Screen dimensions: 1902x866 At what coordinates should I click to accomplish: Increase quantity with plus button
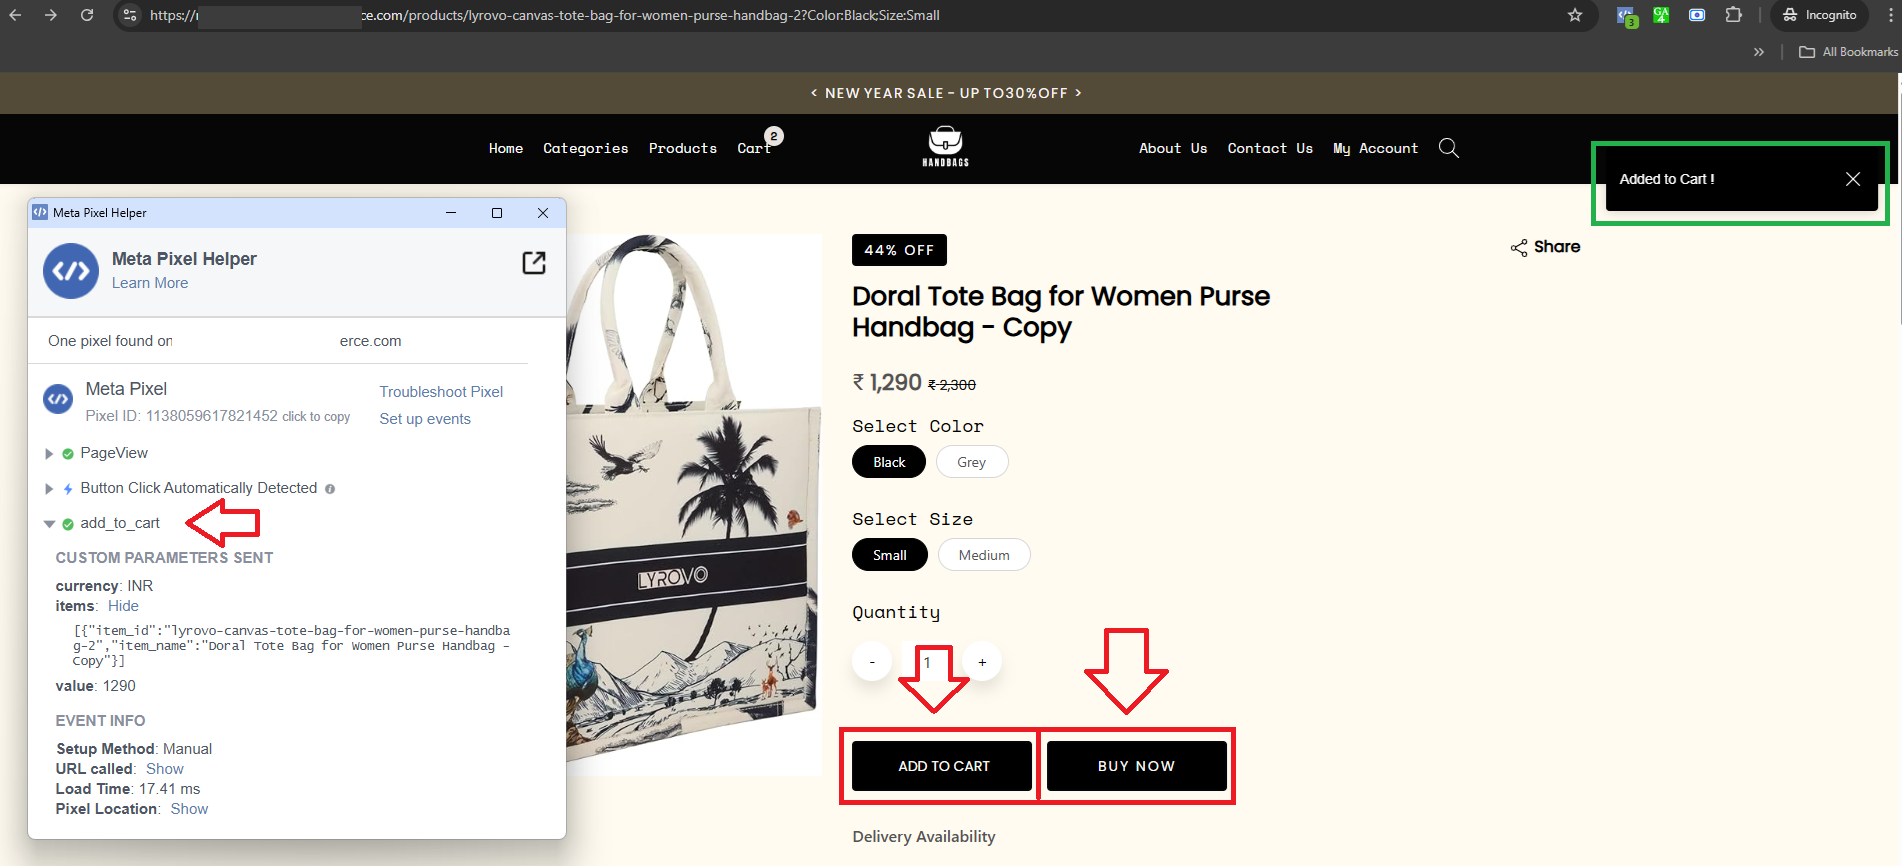click(982, 662)
